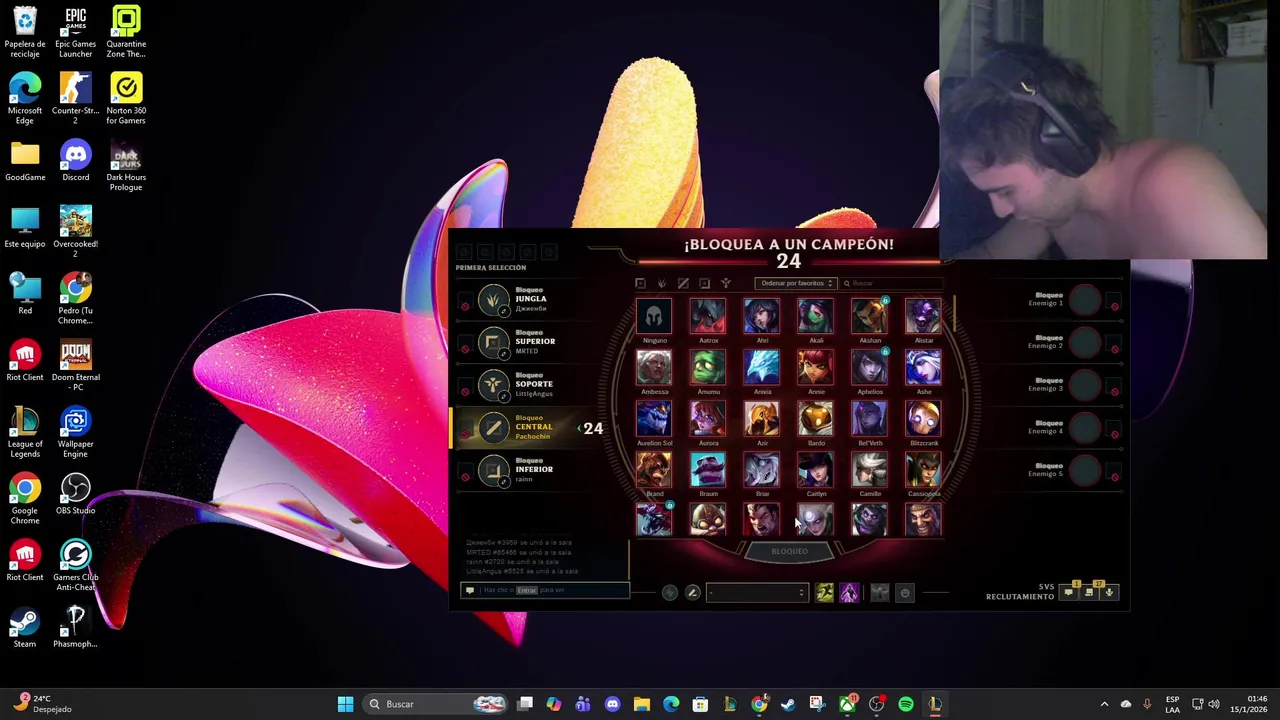This screenshot has width=1280, height=720.
Task: Choose Ninguno (no ban) helmet option
Action: 654,317
